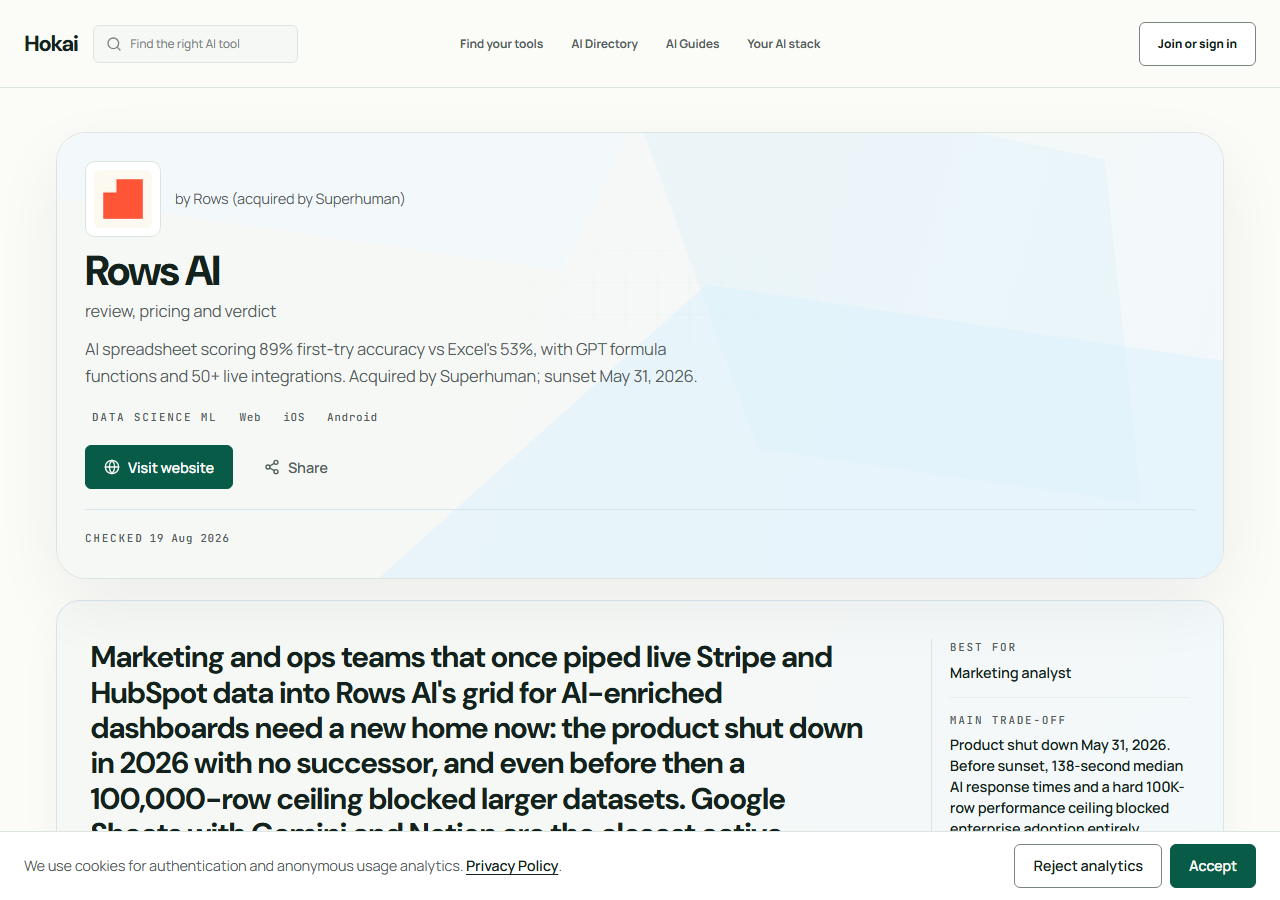Screen dimensions: 1280x900
Task: Click the Rows AI heading
Action: tap(152, 271)
